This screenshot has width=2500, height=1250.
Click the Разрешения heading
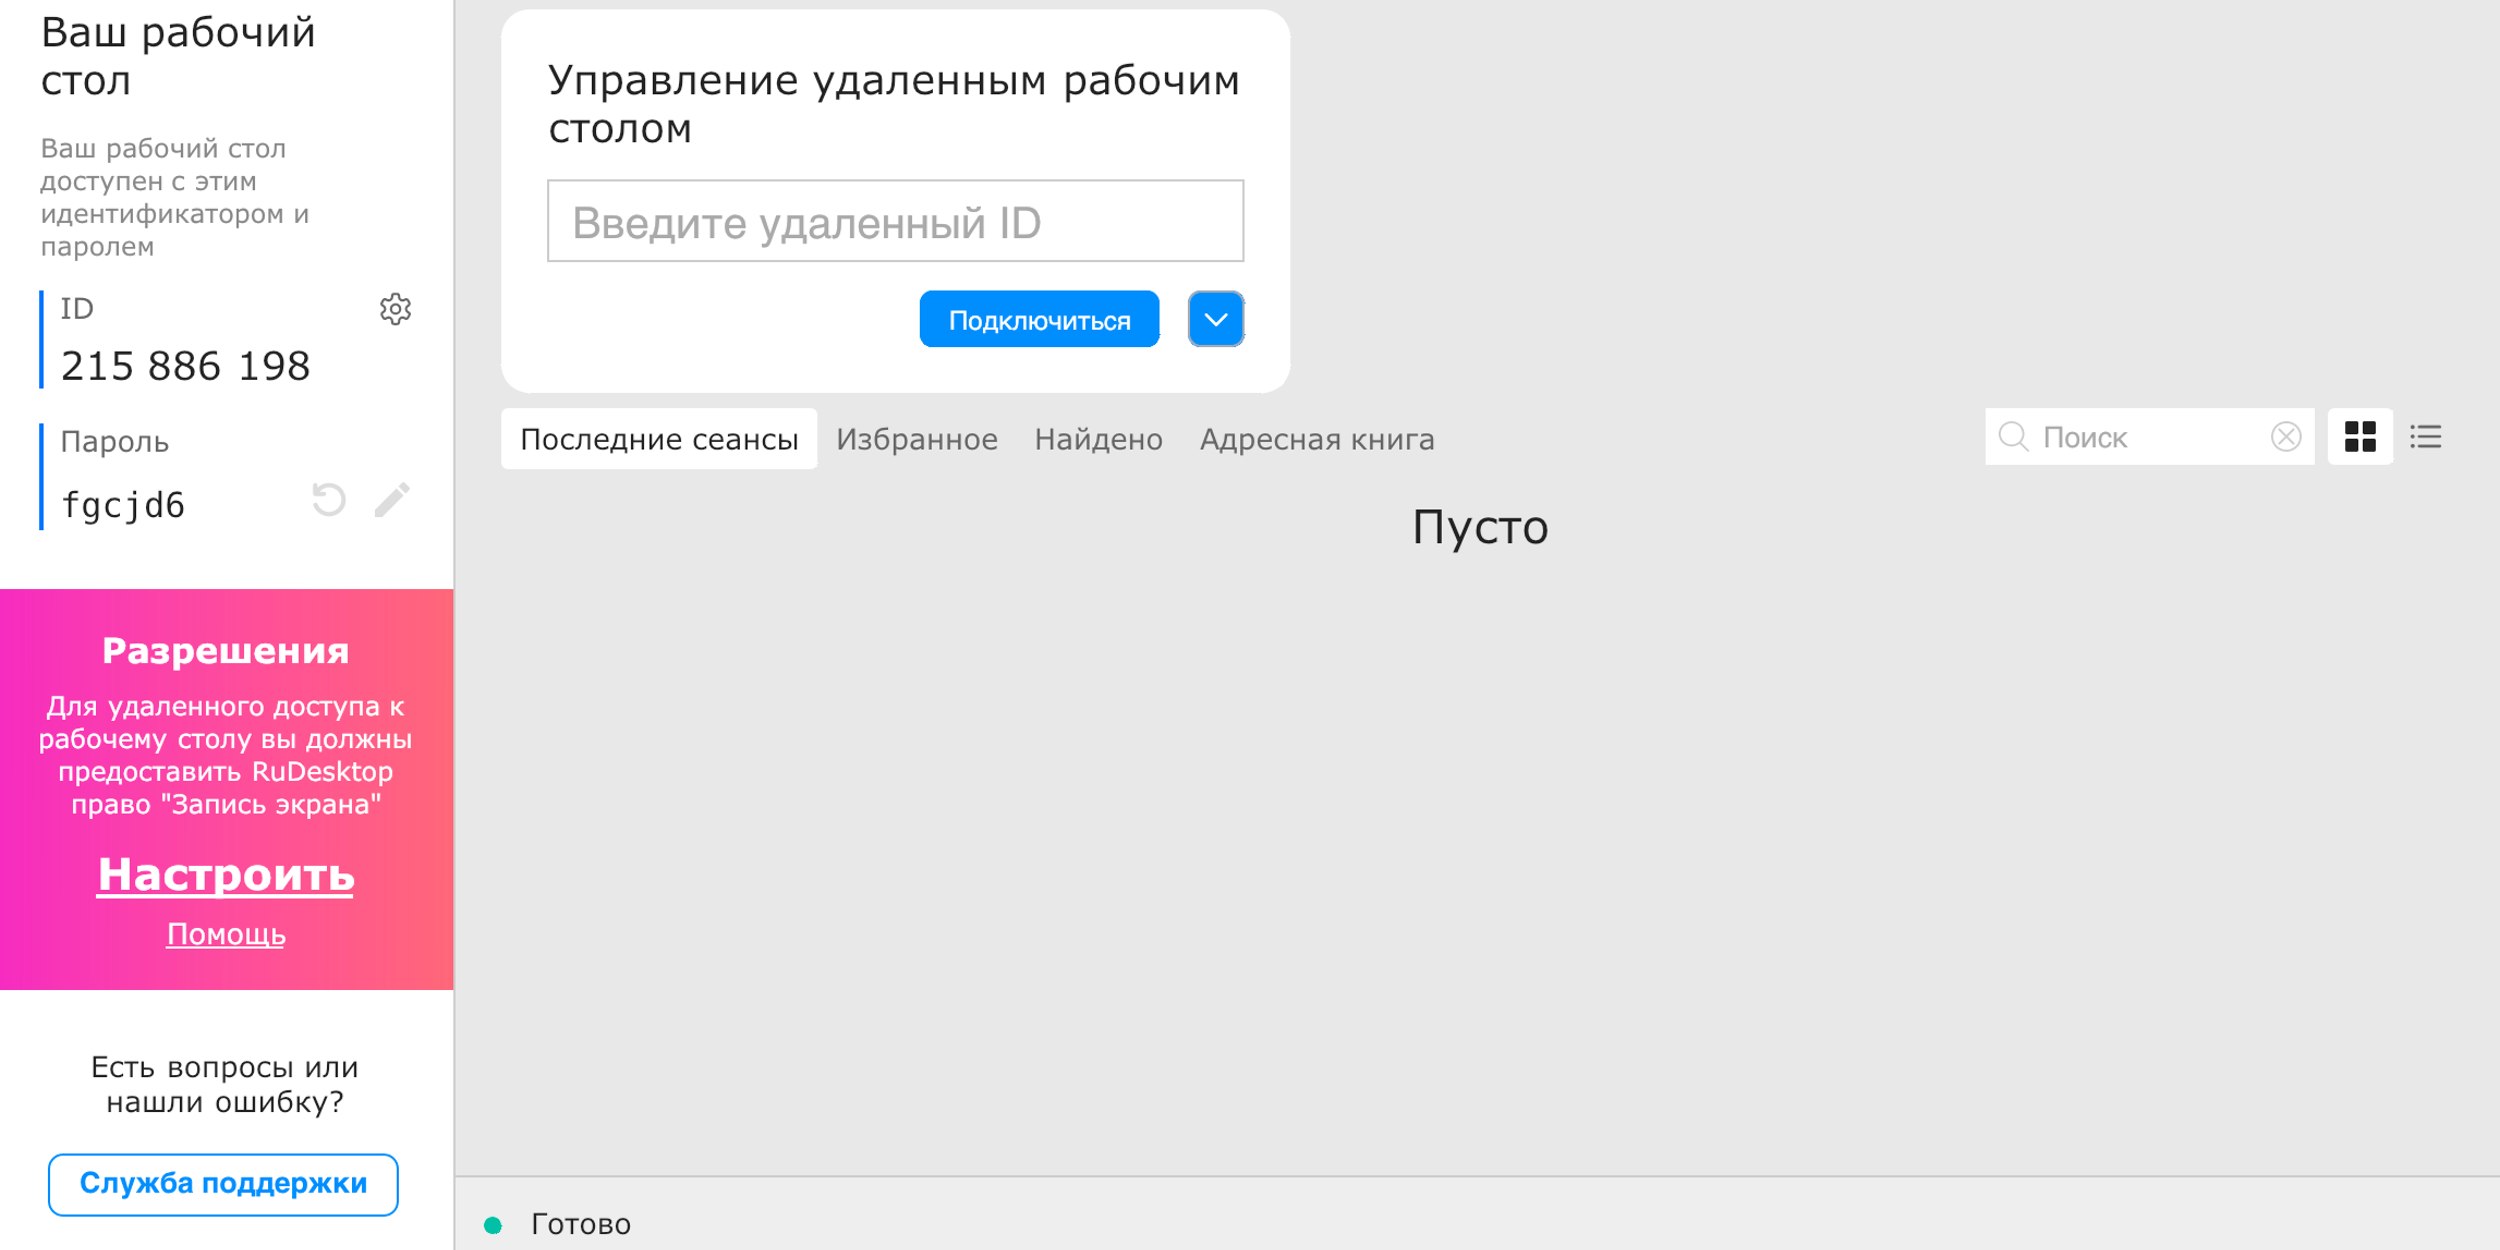tap(226, 651)
